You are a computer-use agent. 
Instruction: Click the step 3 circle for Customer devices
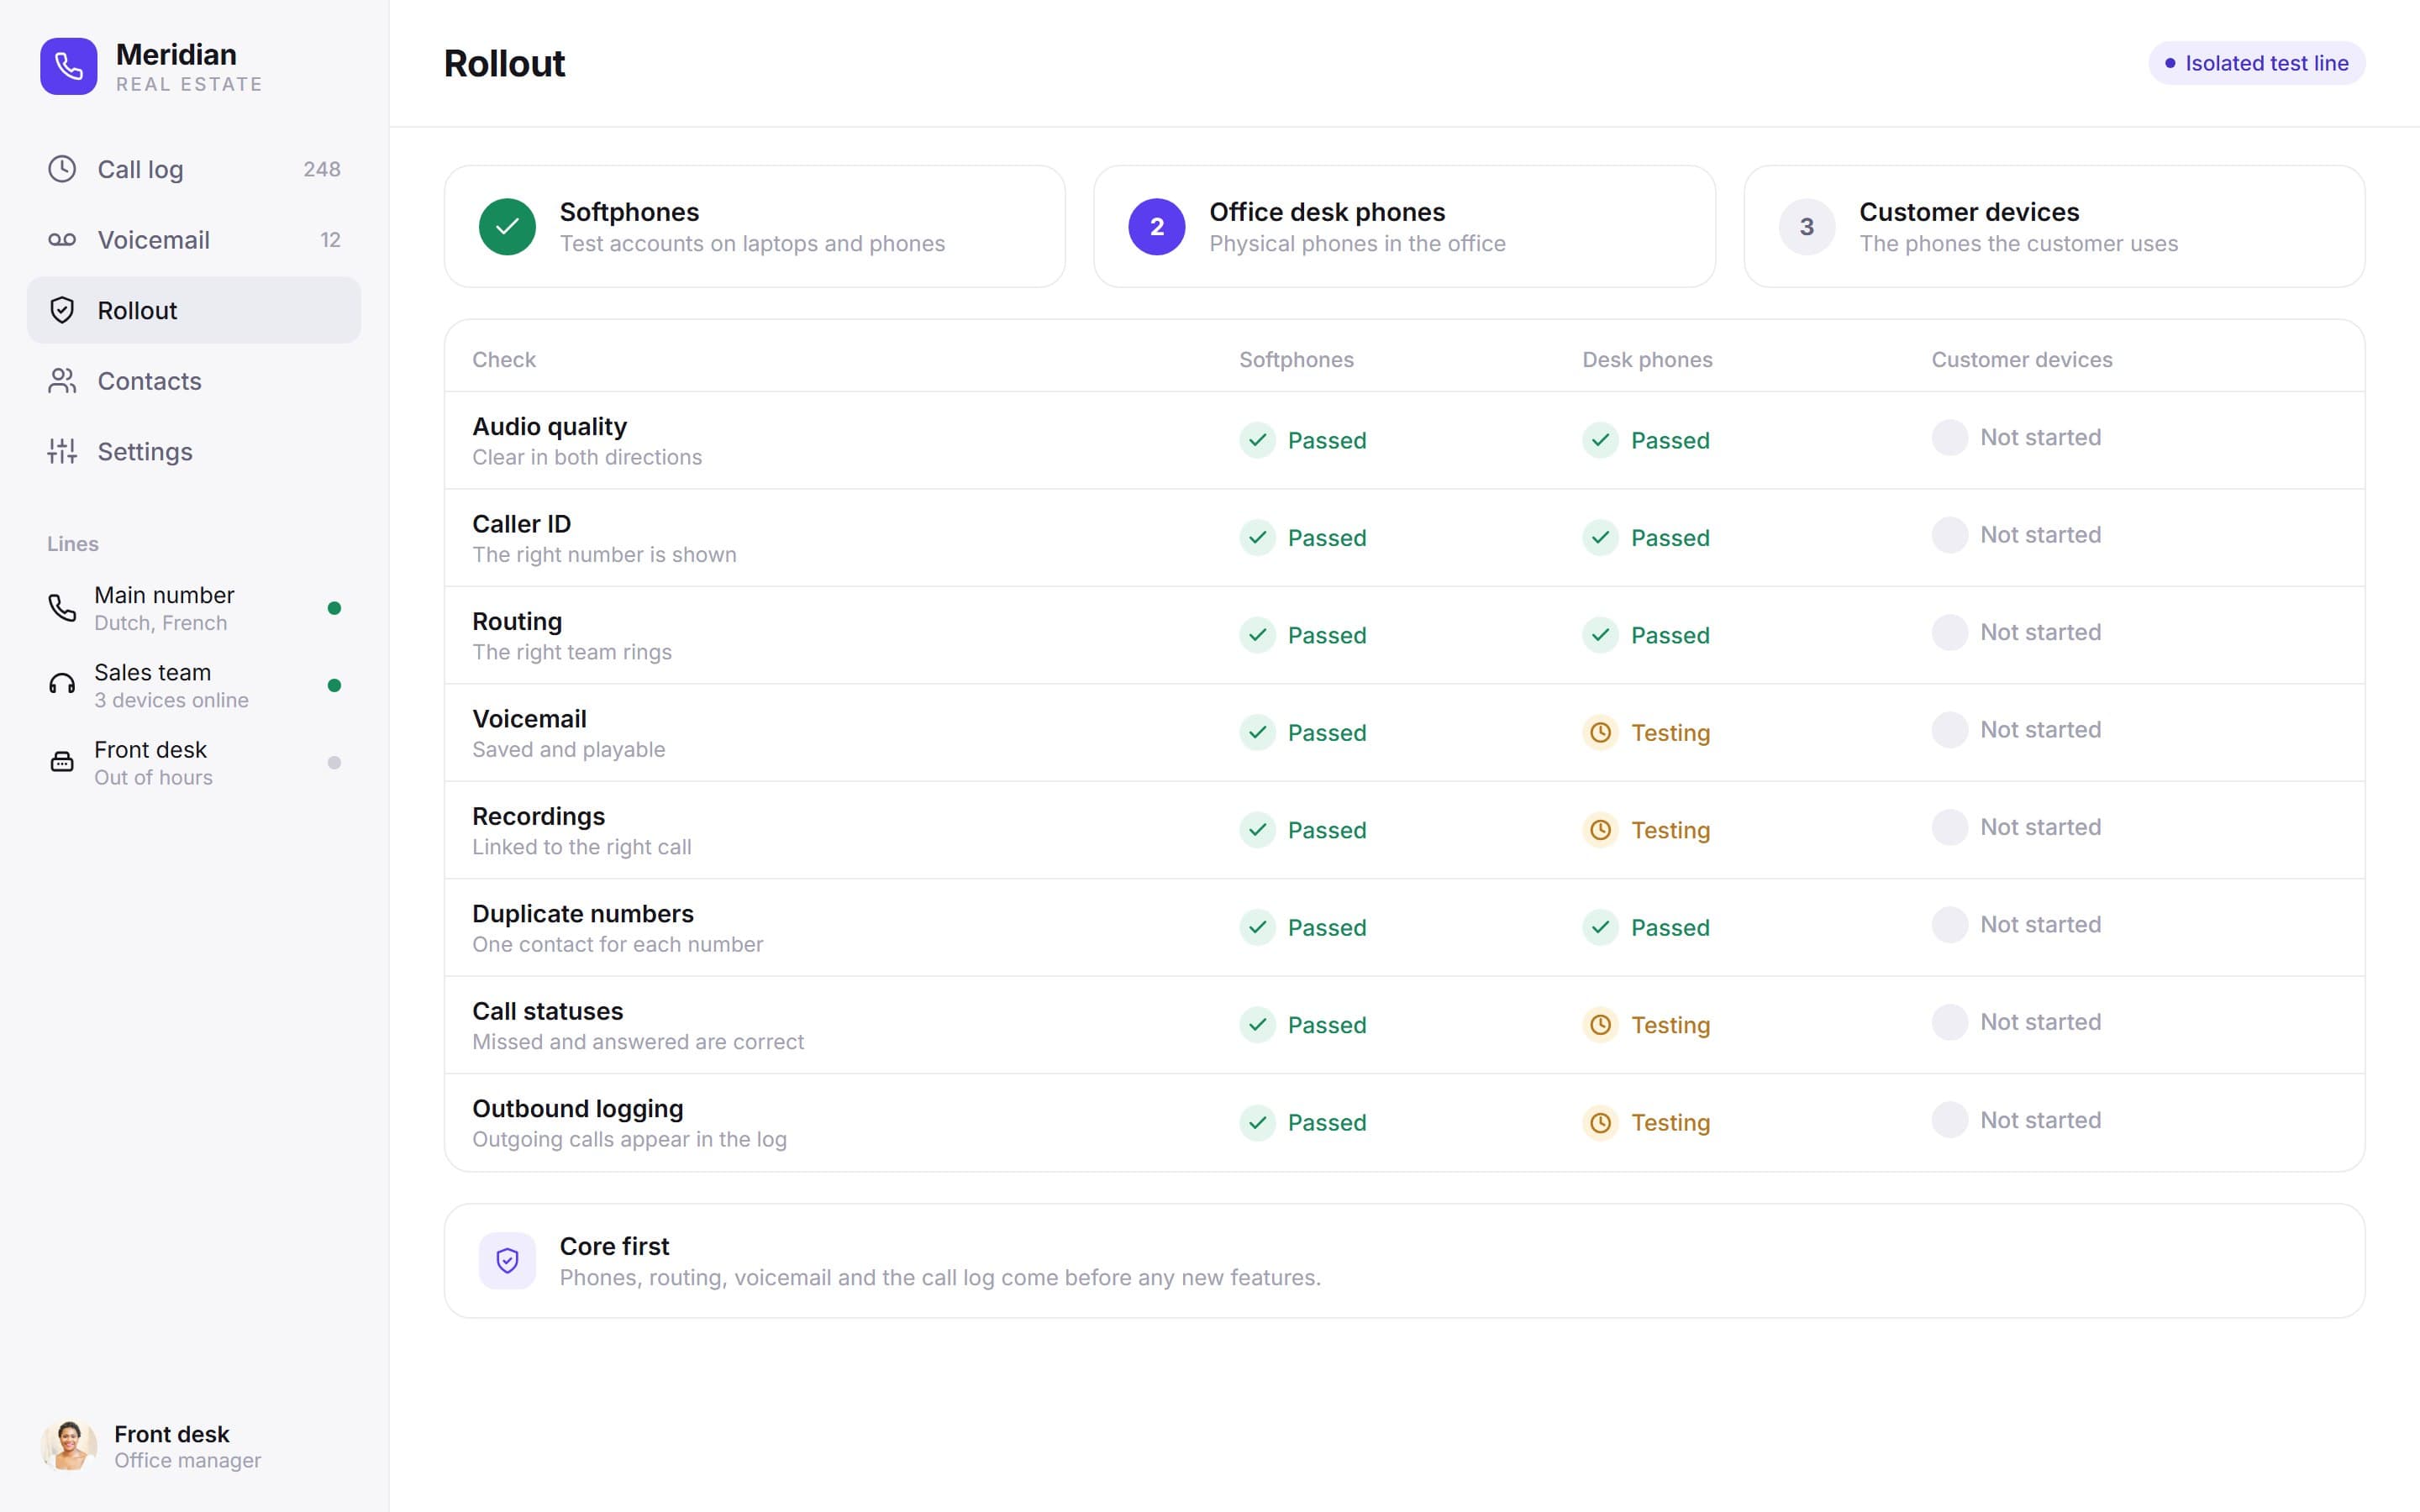1807,227
